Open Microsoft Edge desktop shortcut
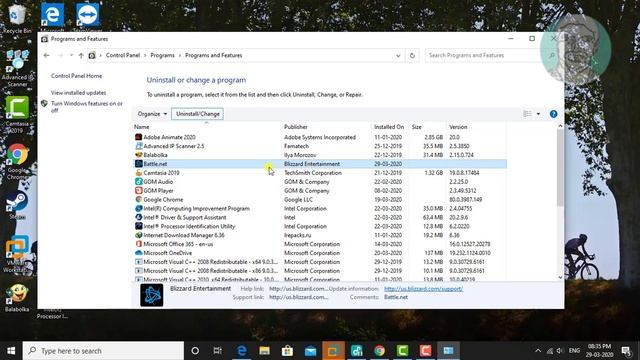 [x=52, y=17]
